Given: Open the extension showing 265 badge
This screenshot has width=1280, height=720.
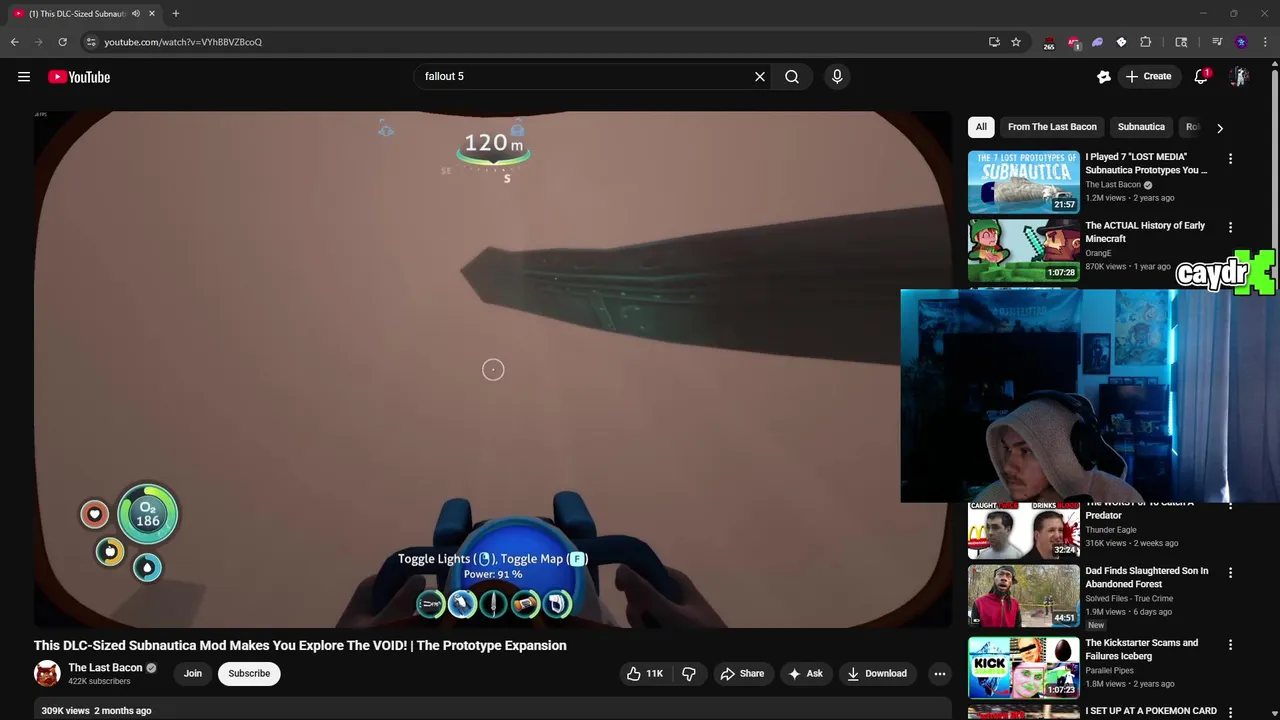Looking at the screenshot, I should [x=1048, y=42].
